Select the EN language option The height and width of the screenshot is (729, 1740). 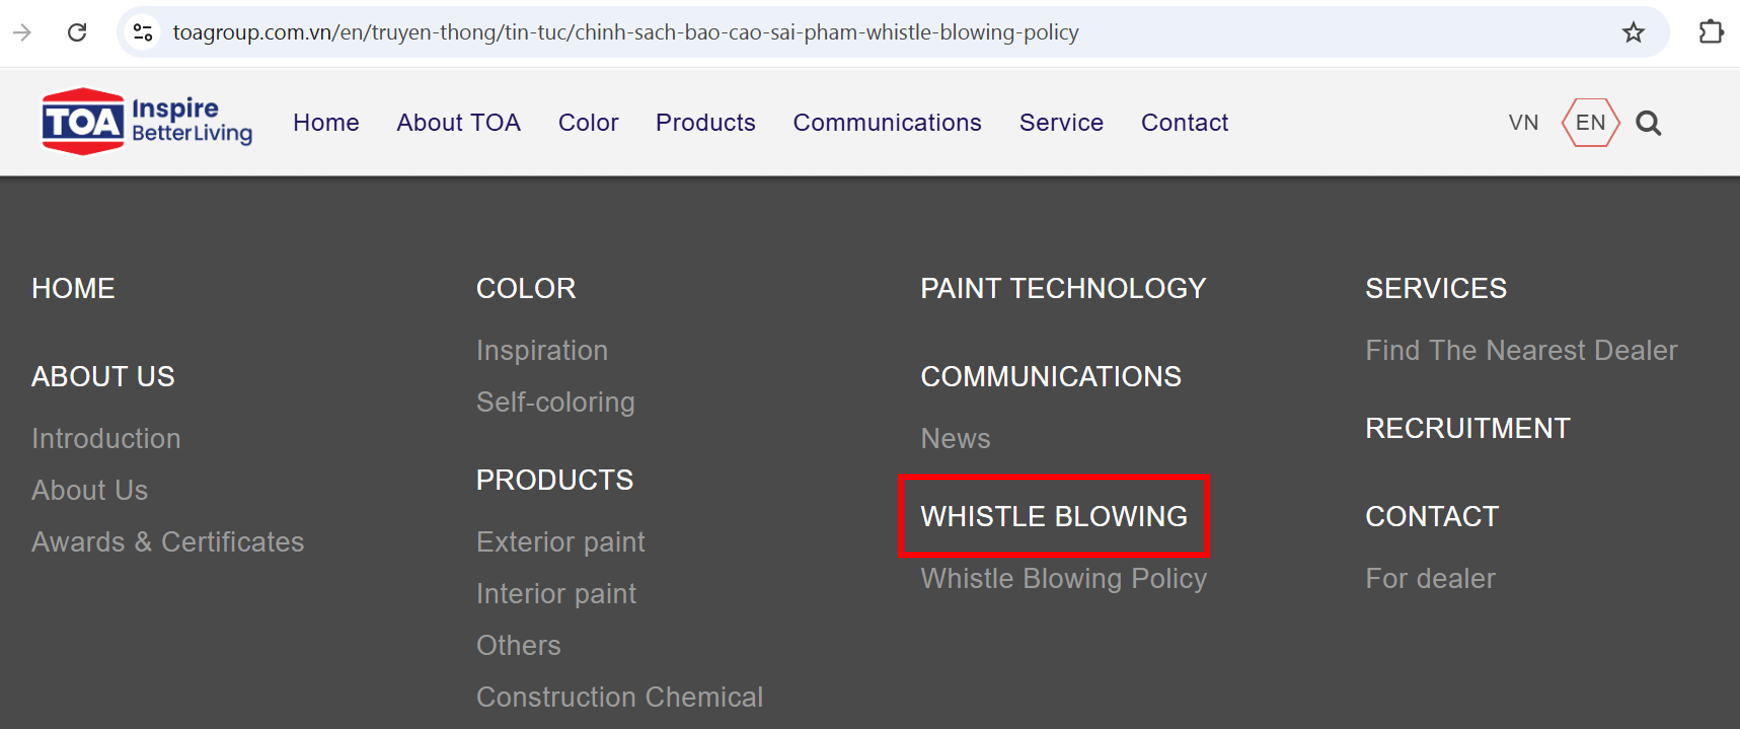(x=1590, y=123)
